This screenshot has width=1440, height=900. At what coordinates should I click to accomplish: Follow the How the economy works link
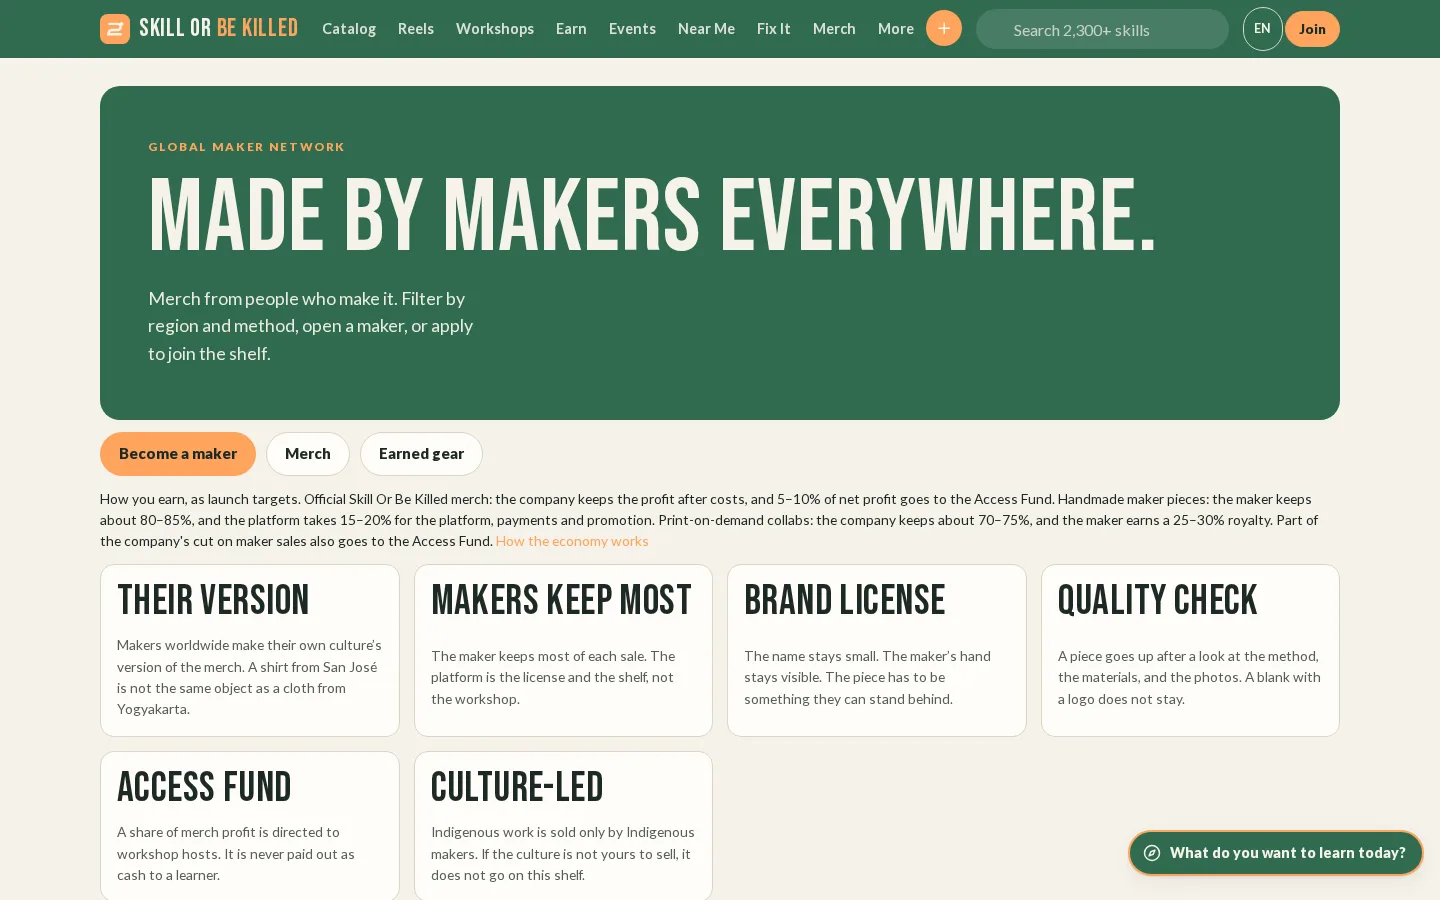click(572, 541)
